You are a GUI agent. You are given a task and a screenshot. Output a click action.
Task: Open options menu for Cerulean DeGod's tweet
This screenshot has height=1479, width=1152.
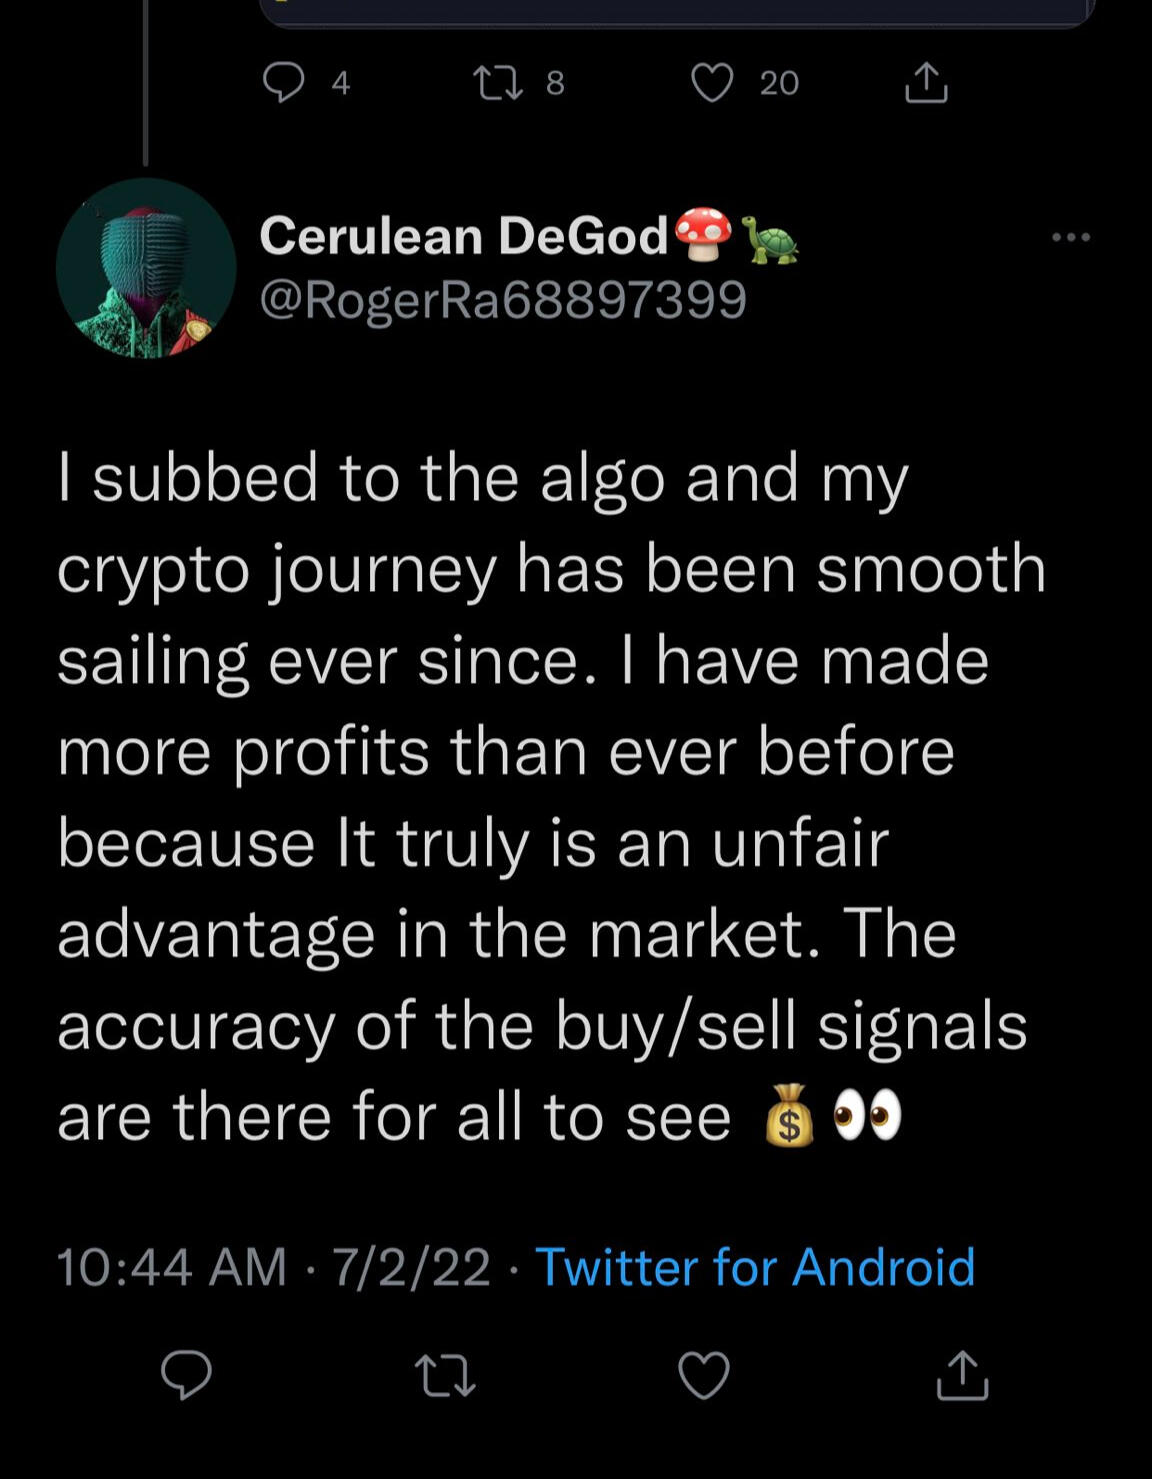click(x=1071, y=235)
